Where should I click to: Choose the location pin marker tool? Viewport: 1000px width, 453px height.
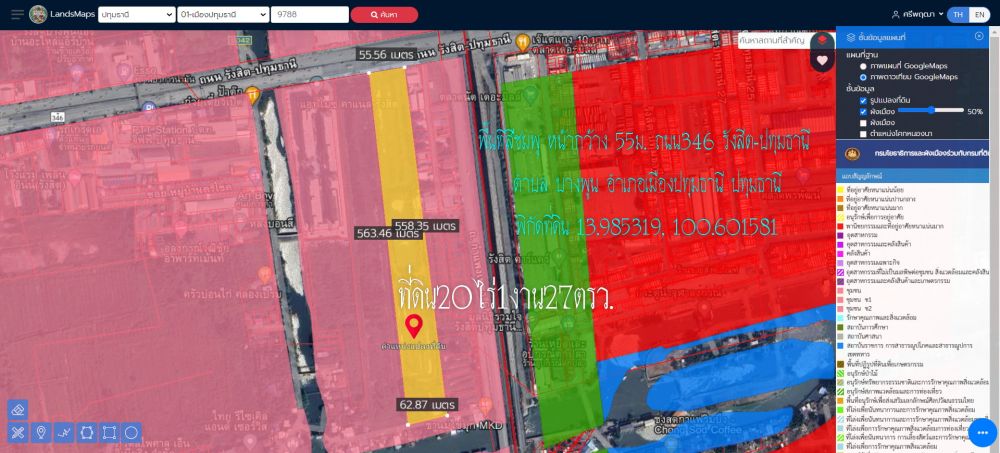[41, 433]
